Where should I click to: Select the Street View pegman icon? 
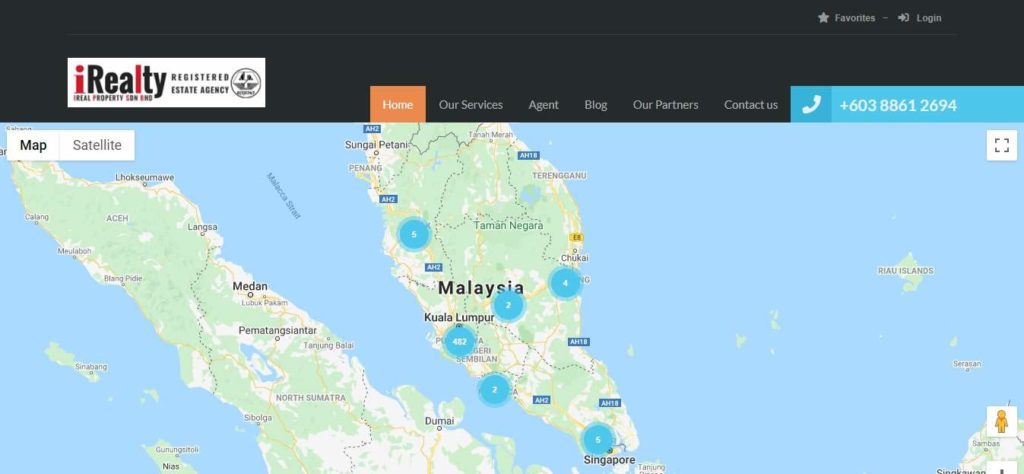[1002, 422]
